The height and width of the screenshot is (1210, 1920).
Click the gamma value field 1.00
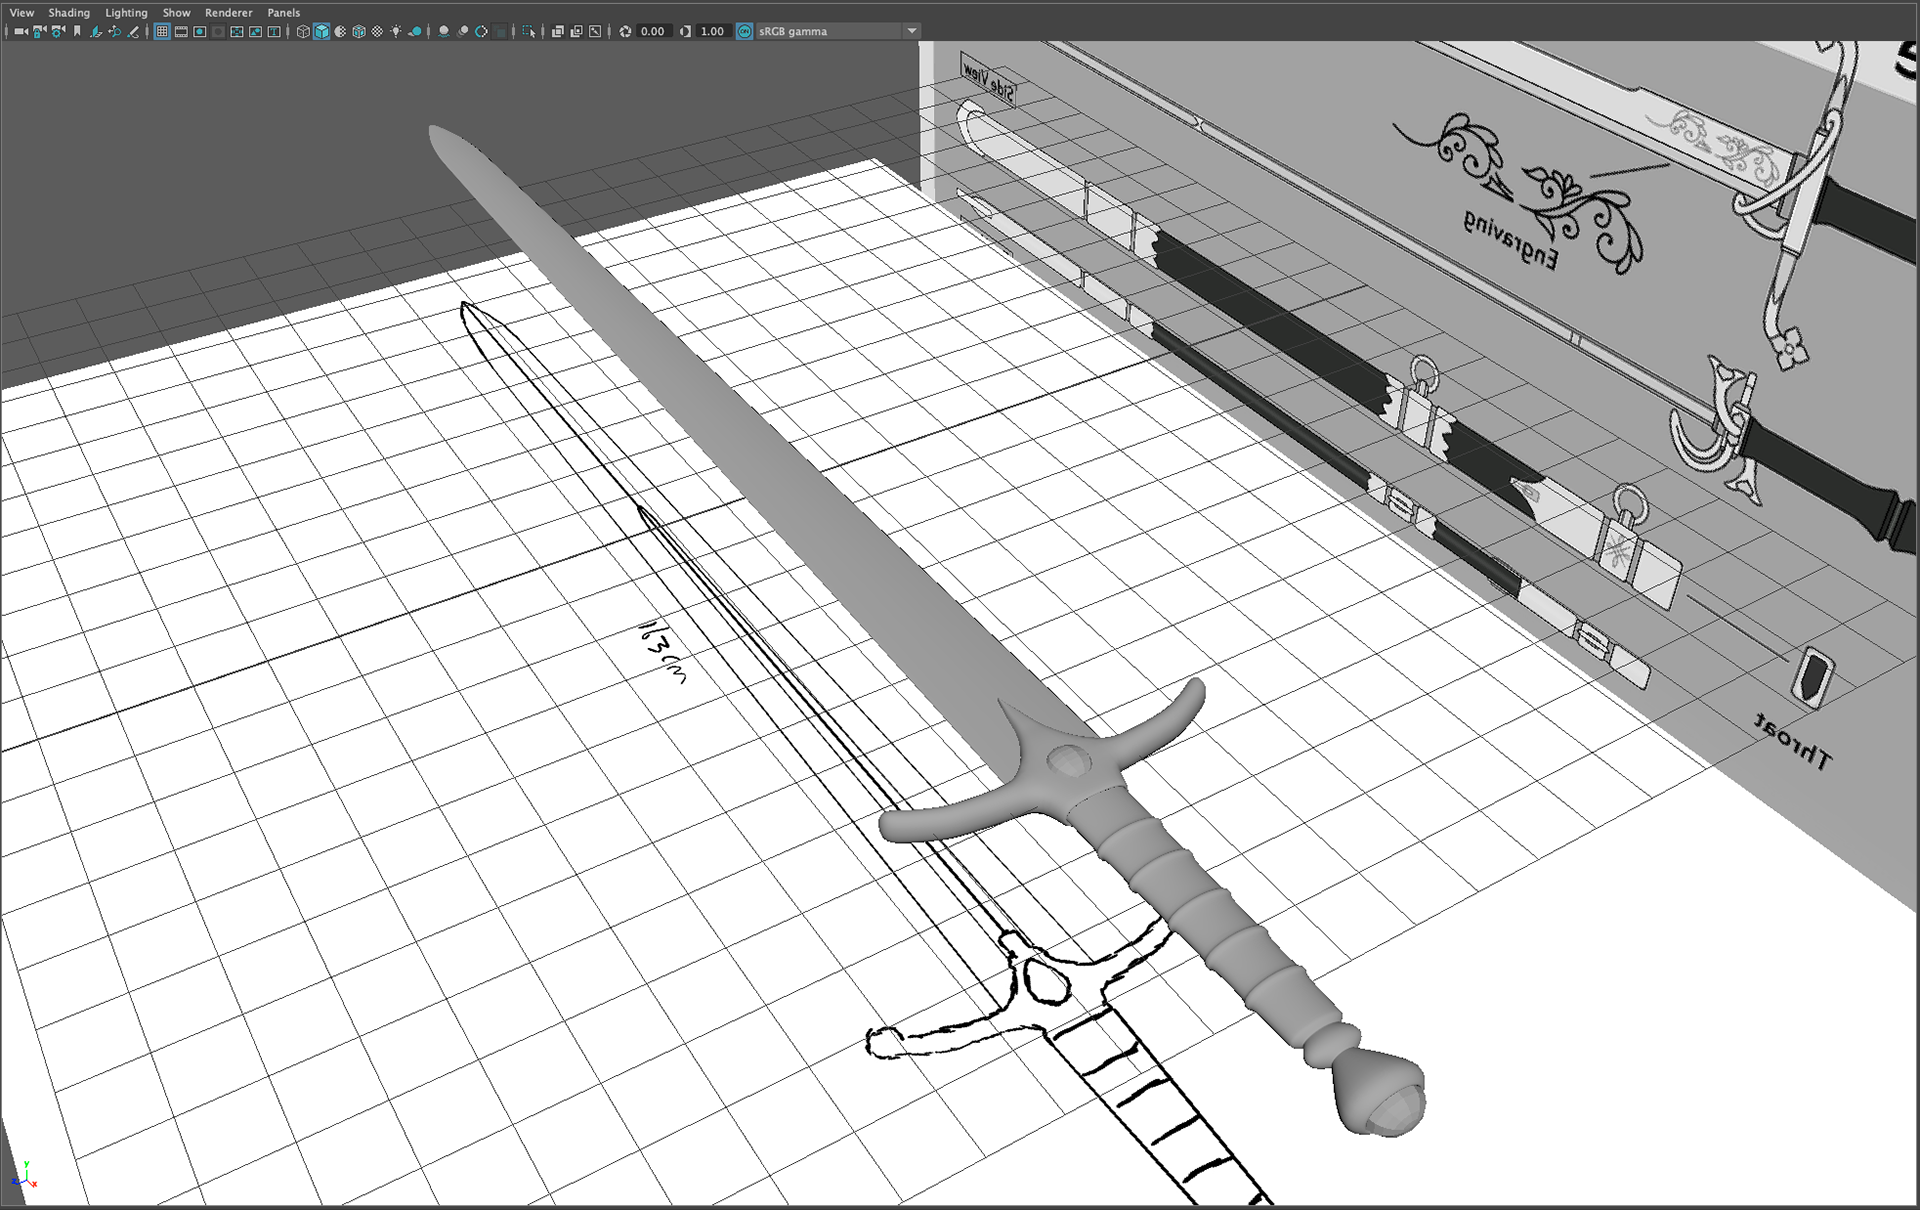coord(712,31)
